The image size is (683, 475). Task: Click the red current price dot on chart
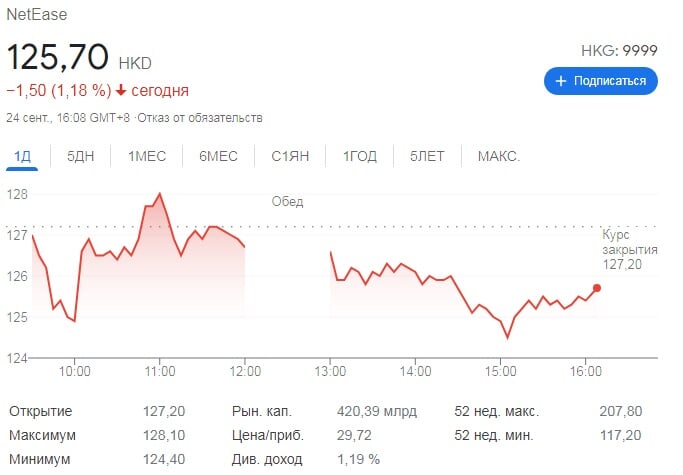click(x=597, y=288)
